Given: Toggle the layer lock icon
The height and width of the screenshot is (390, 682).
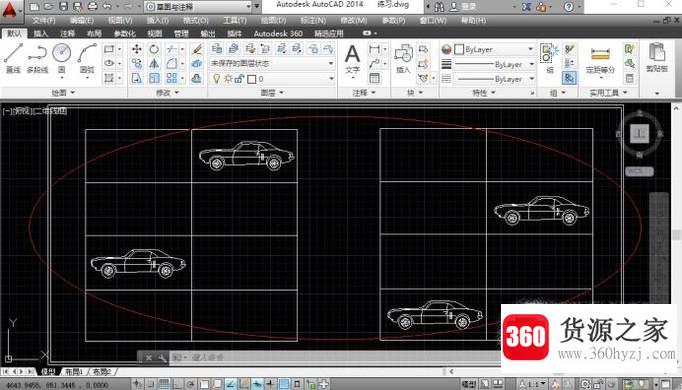Looking at the screenshot, I should (x=239, y=79).
